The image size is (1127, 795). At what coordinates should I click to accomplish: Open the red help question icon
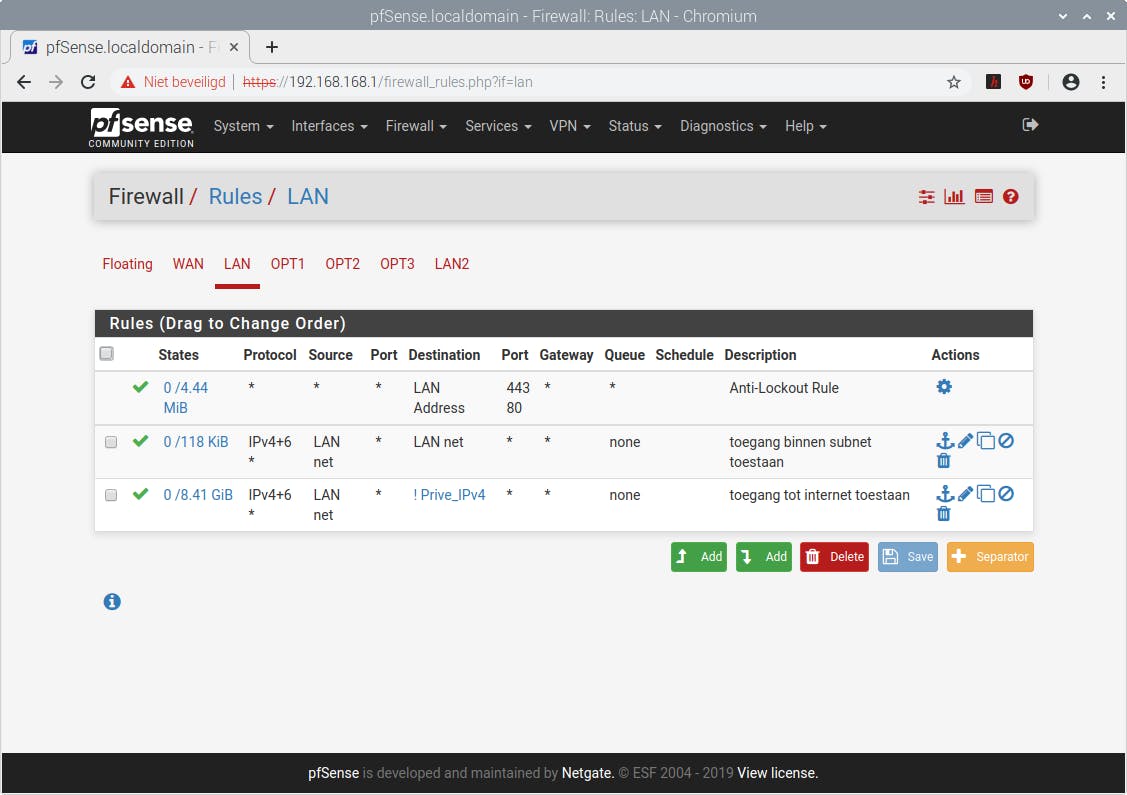[1011, 197]
